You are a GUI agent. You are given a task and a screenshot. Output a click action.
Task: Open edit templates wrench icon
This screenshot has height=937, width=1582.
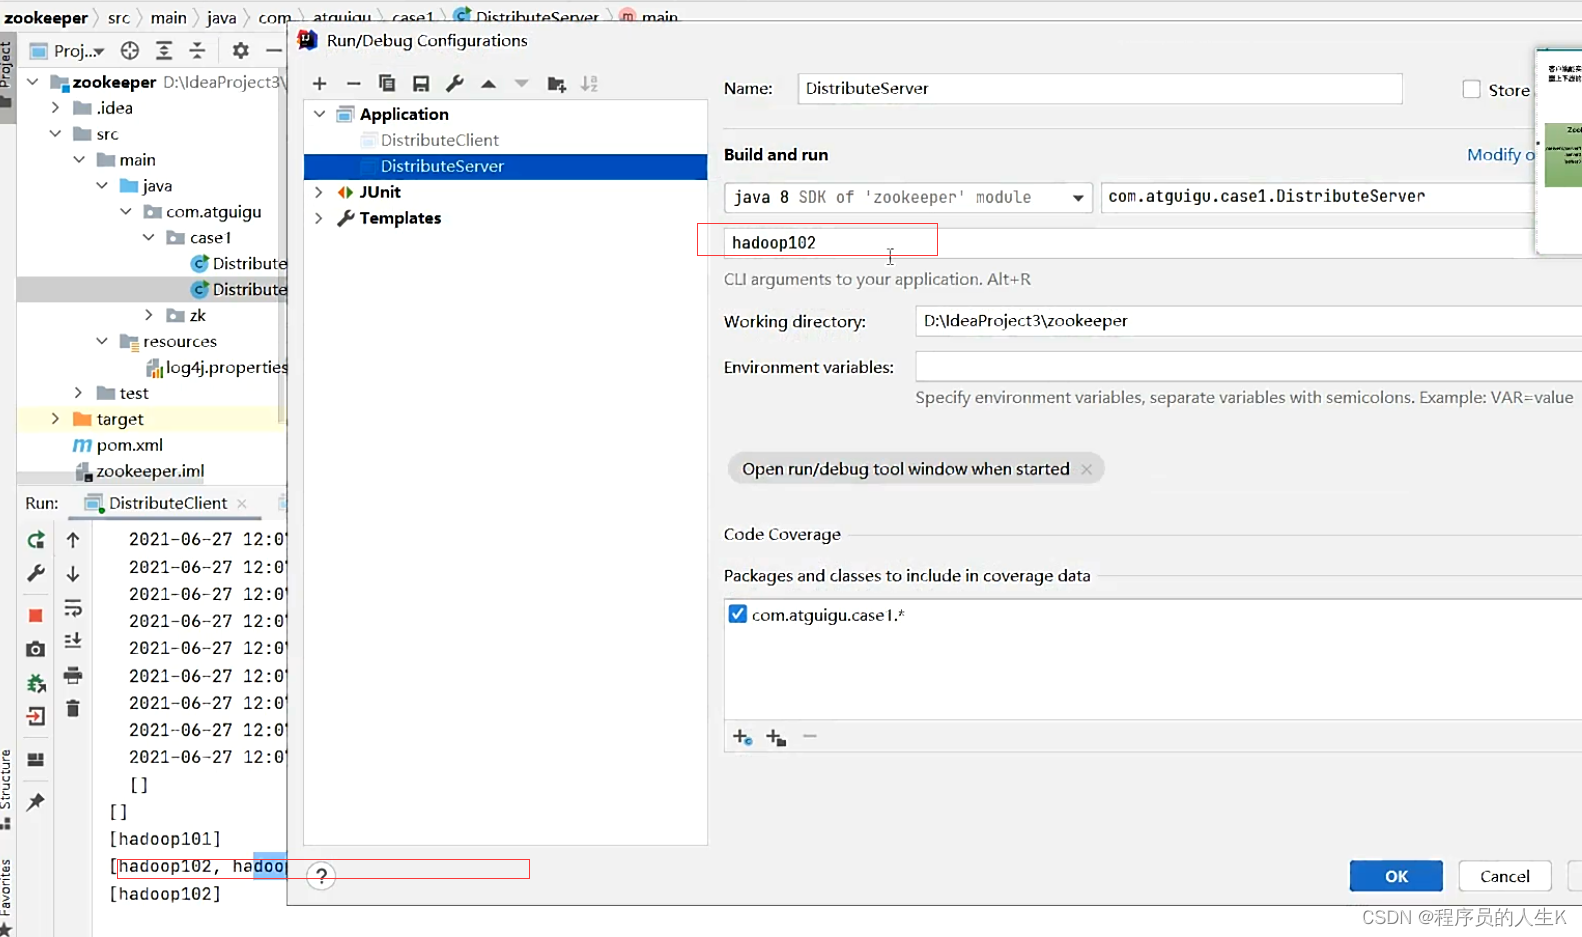(454, 84)
